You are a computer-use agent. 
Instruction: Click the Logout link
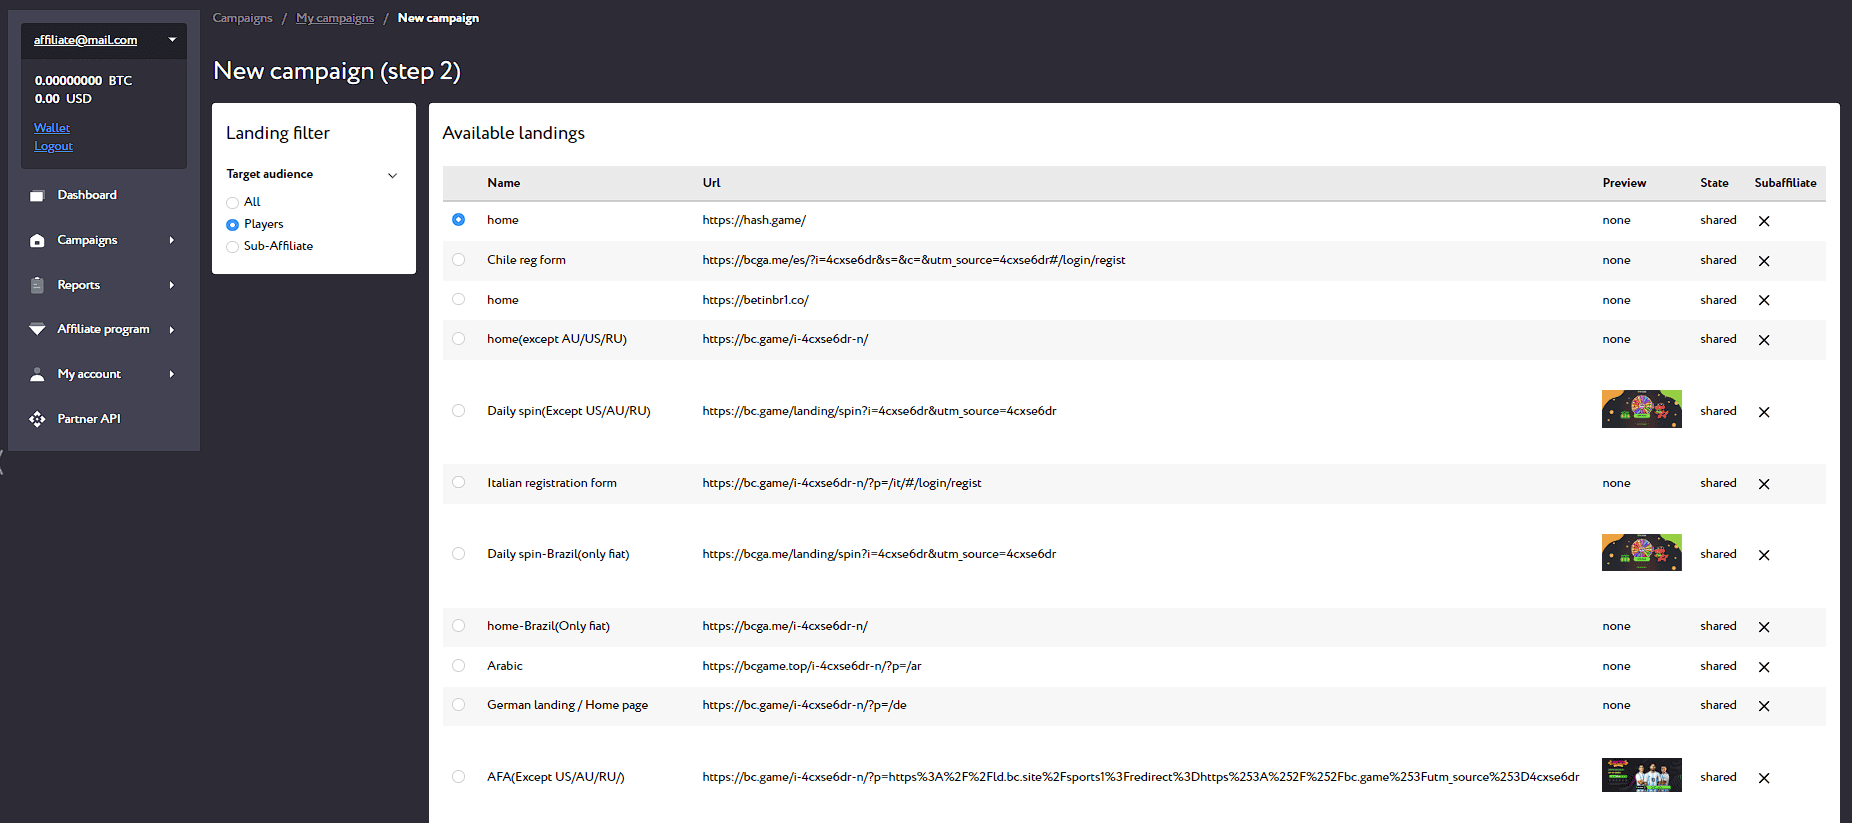coord(54,146)
